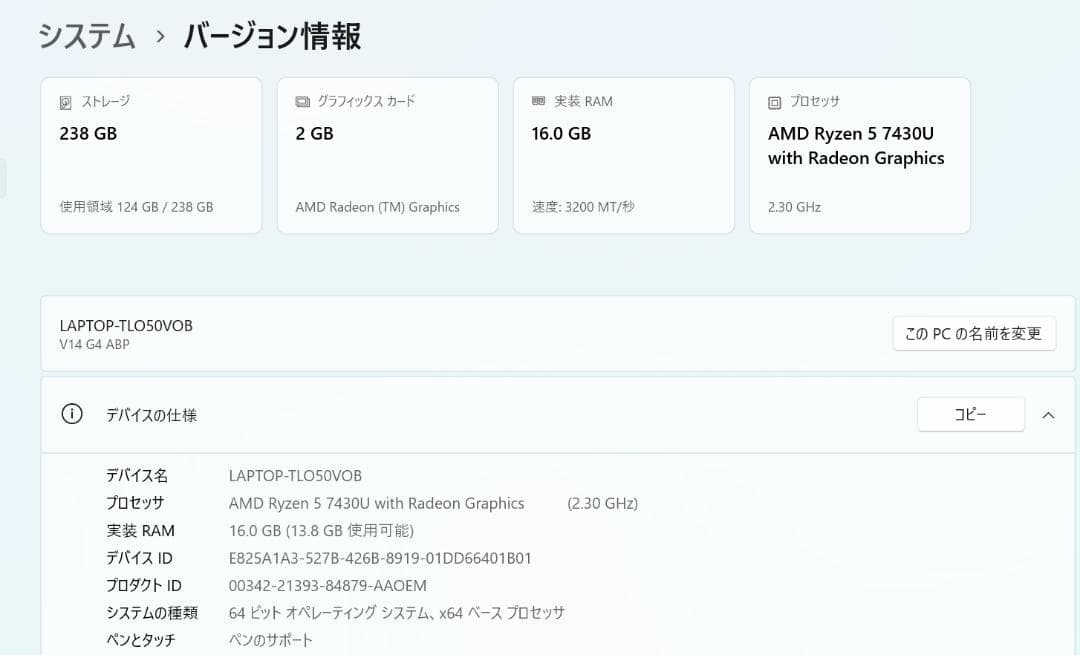Click the 238 GB storage summary tile
This screenshot has height=655, width=1080.
coord(151,155)
